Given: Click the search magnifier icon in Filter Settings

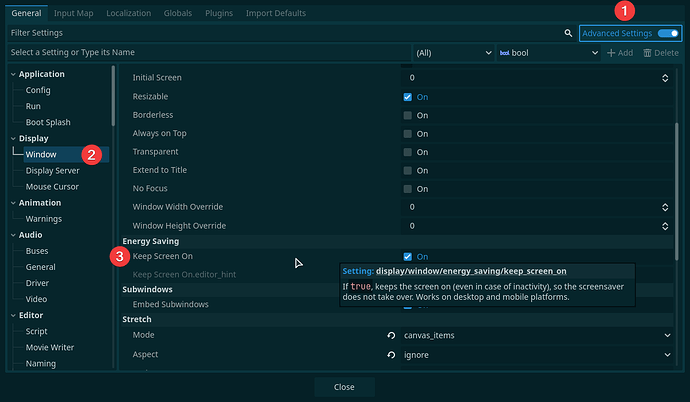Looking at the screenshot, I should (568, 33).
